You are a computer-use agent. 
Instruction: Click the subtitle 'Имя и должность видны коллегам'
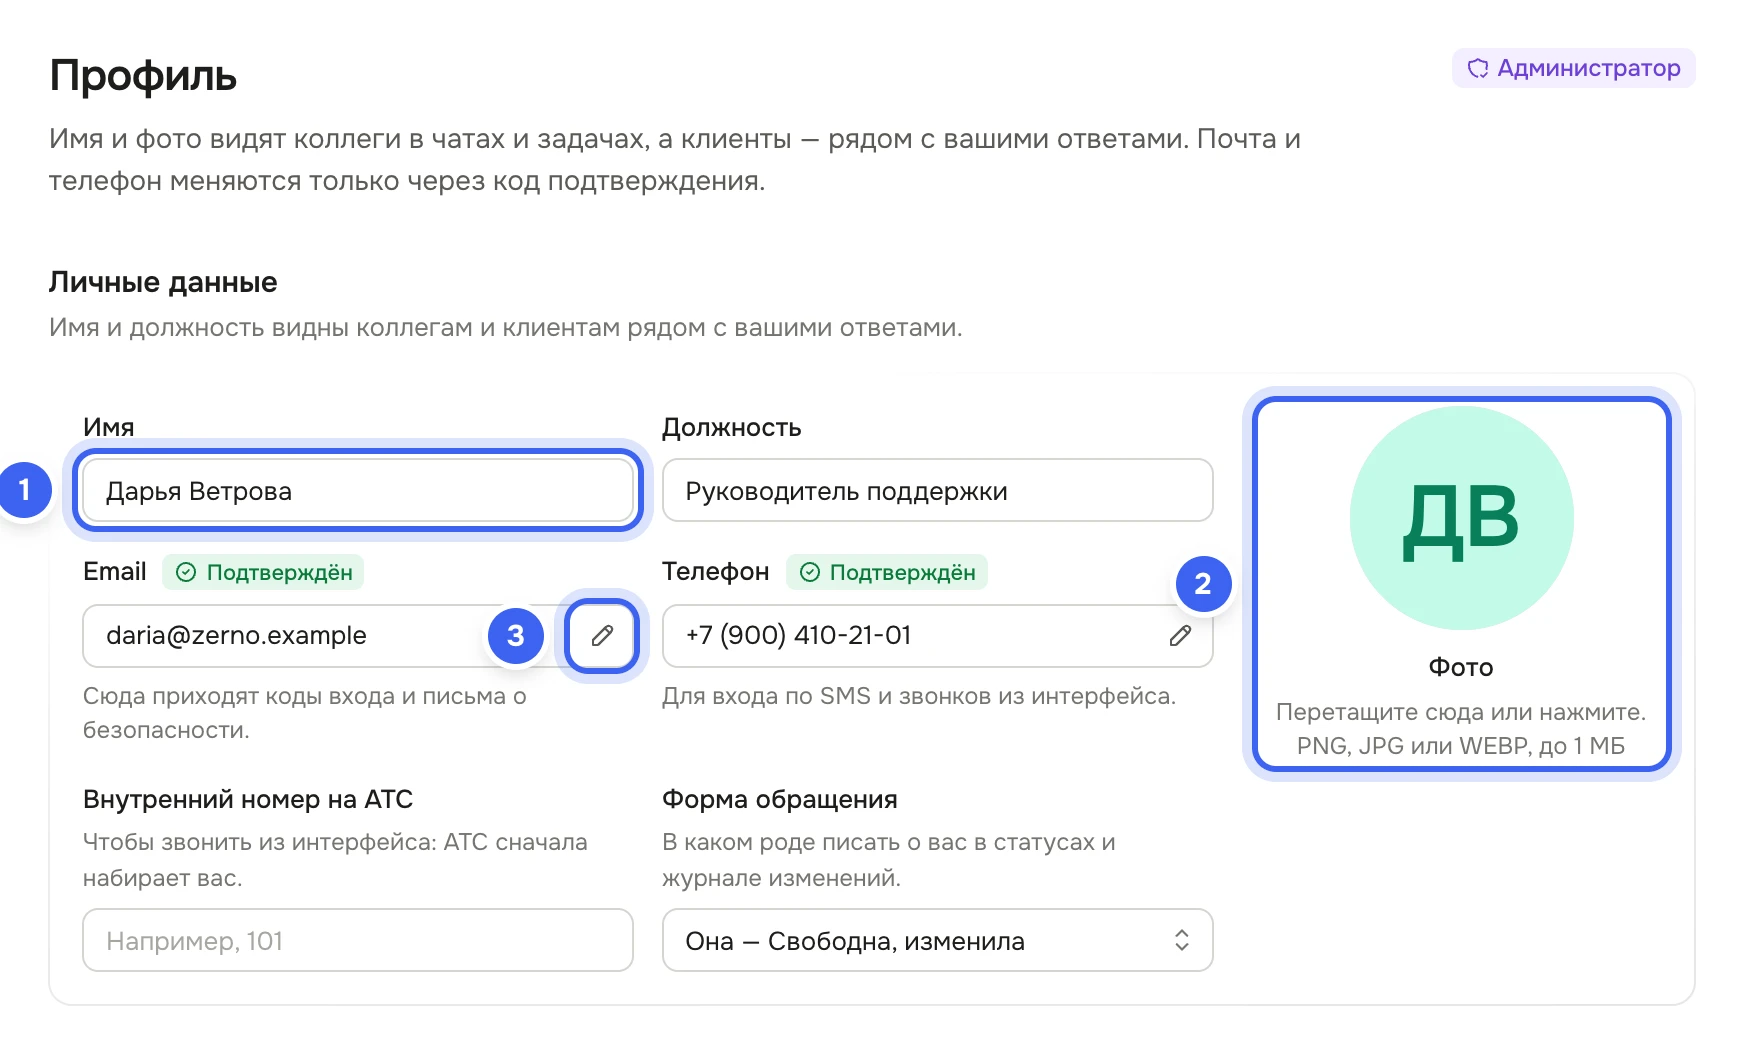point(506,328)
